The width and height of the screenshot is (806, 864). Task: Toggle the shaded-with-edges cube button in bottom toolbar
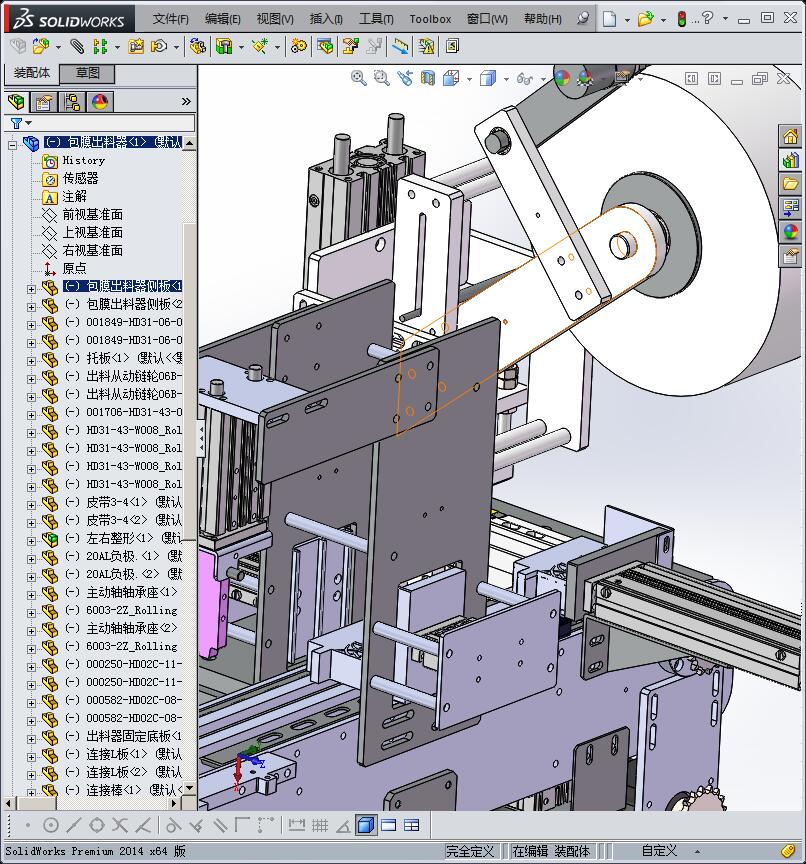coord(366,825)
